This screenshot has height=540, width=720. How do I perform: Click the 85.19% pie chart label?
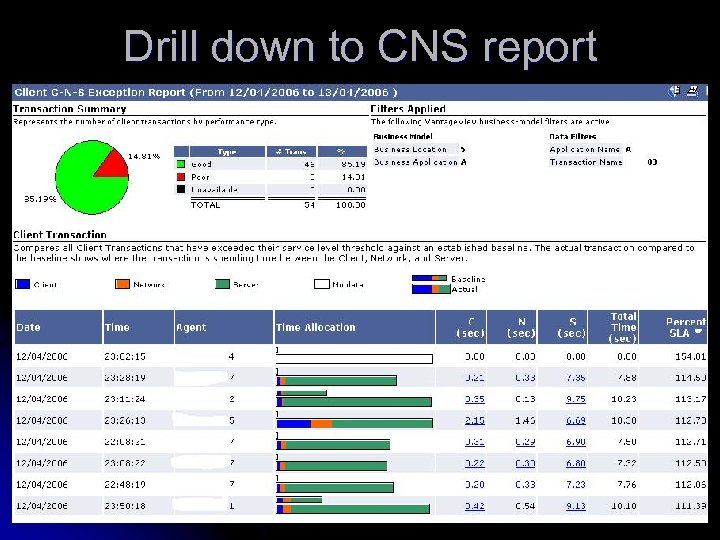pyautogui.click(x=40, y=199)
